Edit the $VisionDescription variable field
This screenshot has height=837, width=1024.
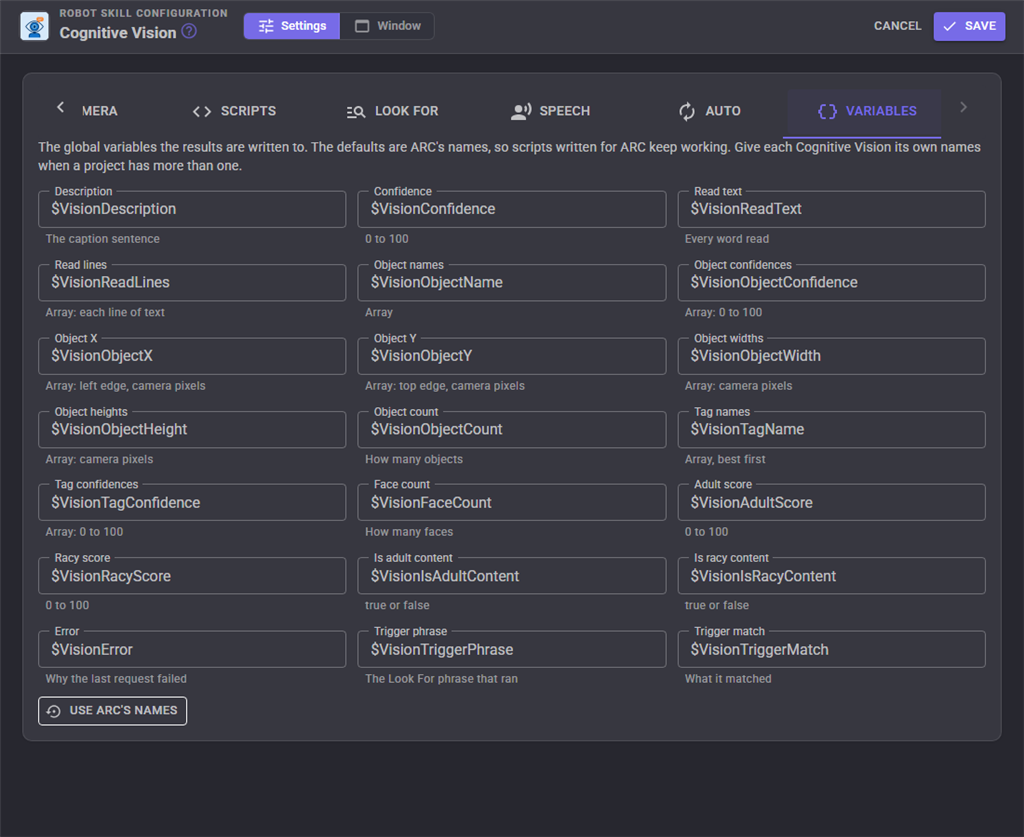point(192,209)
